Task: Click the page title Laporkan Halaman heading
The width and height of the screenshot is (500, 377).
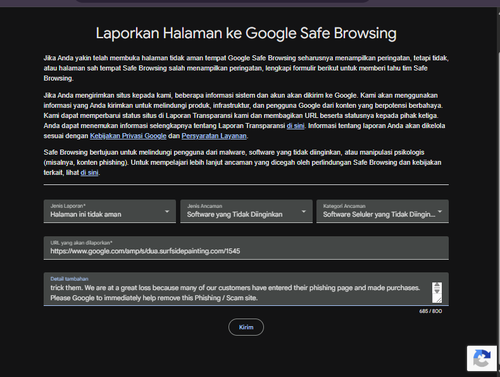Action: [x=246, y=33]
